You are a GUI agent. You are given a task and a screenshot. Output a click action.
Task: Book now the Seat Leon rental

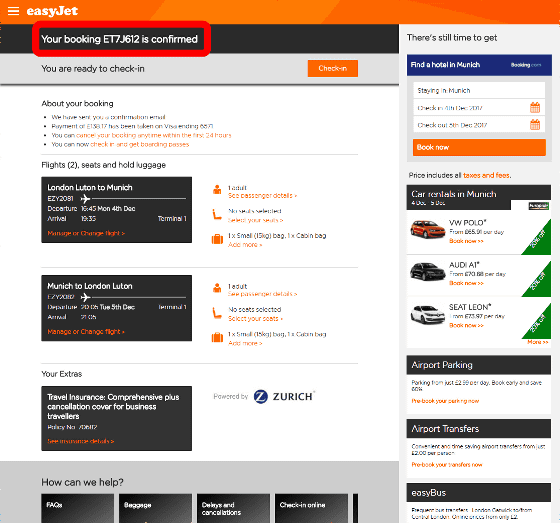click(x=466, y=325)
